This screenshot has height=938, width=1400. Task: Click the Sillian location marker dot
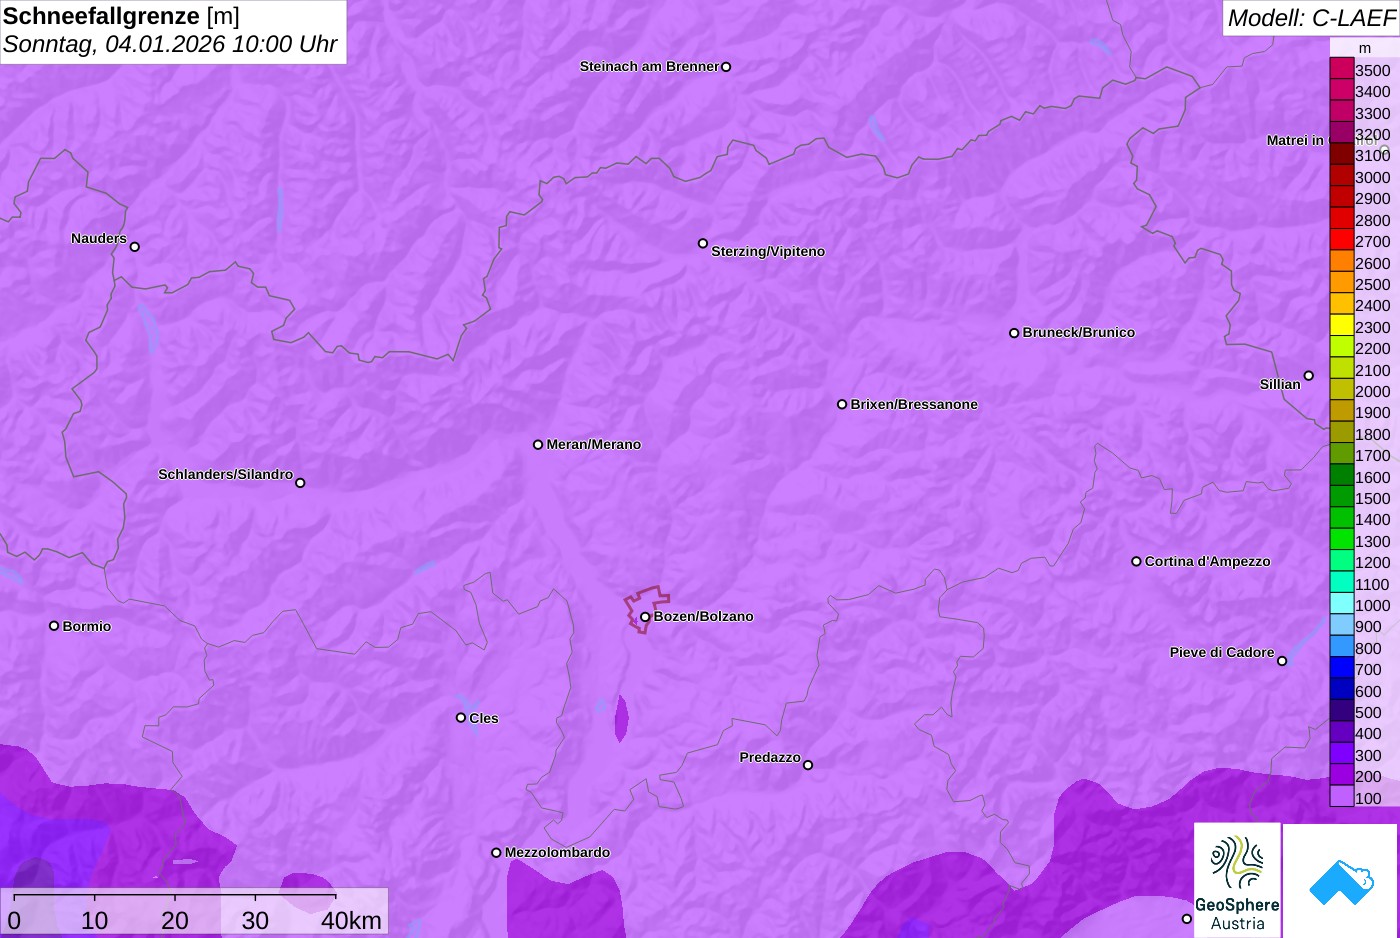[x=1309, y=376]
